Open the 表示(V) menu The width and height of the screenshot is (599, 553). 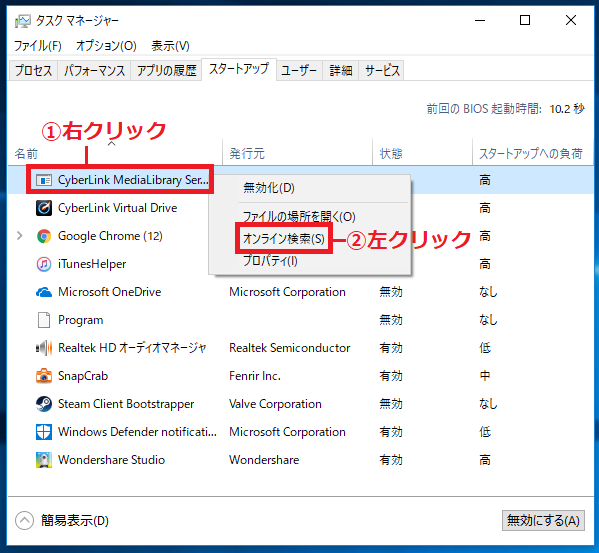tap(170, 46)
